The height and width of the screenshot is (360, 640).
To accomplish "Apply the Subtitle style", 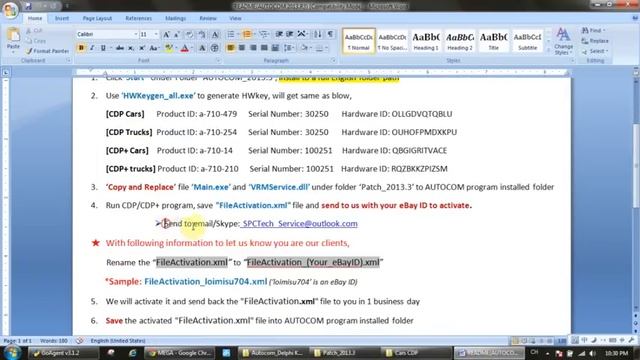I will click(527, 41).
